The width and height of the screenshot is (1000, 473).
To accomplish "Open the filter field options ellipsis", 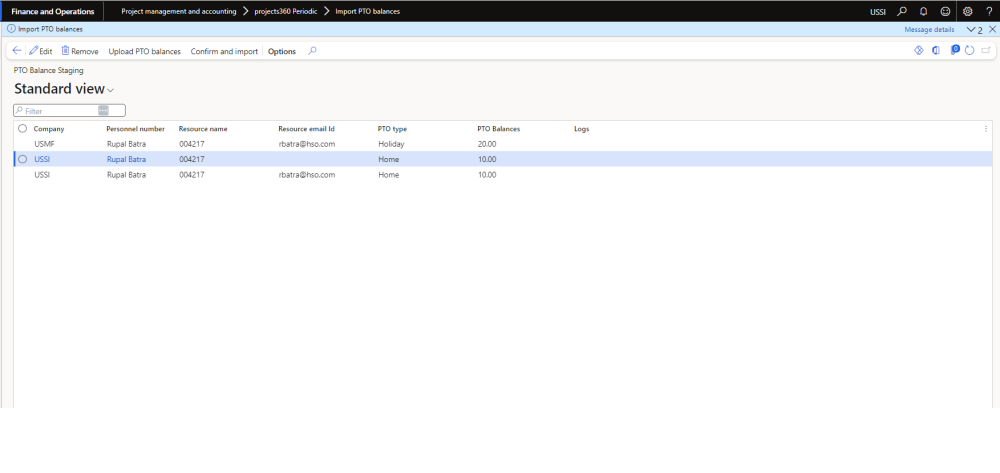I will pyautogui.click(x=103, y=110).
